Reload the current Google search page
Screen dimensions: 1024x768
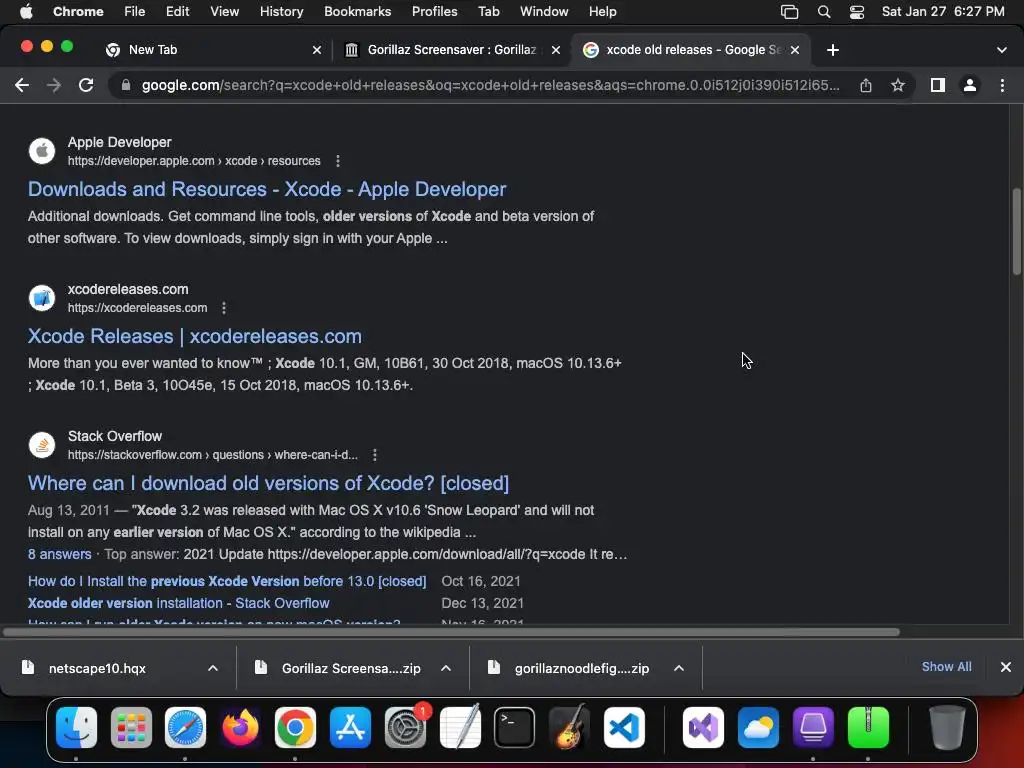click(x=86, y=86)
